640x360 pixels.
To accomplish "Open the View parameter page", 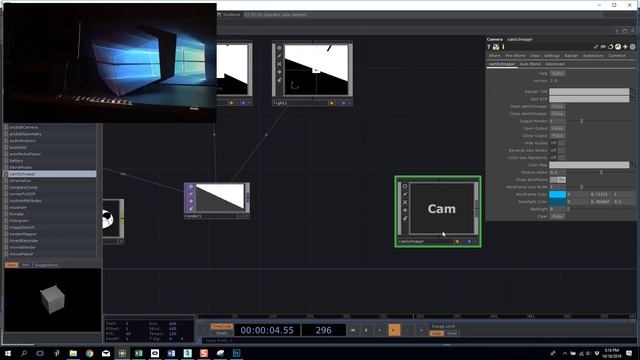I will (x=535, y=56).
